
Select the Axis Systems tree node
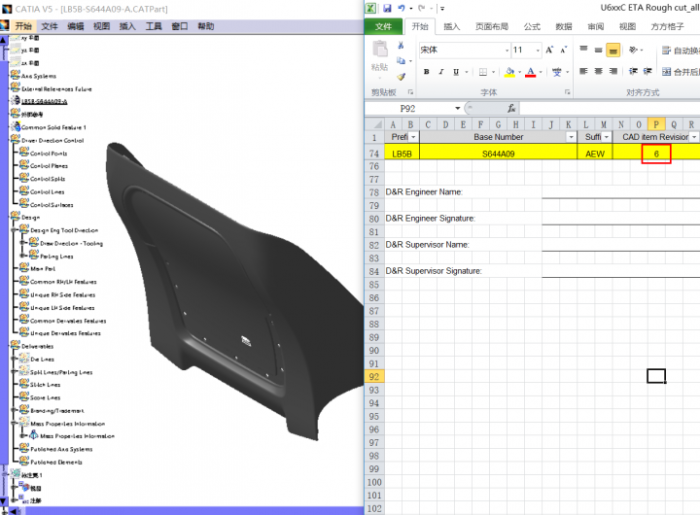pos(39,75)
